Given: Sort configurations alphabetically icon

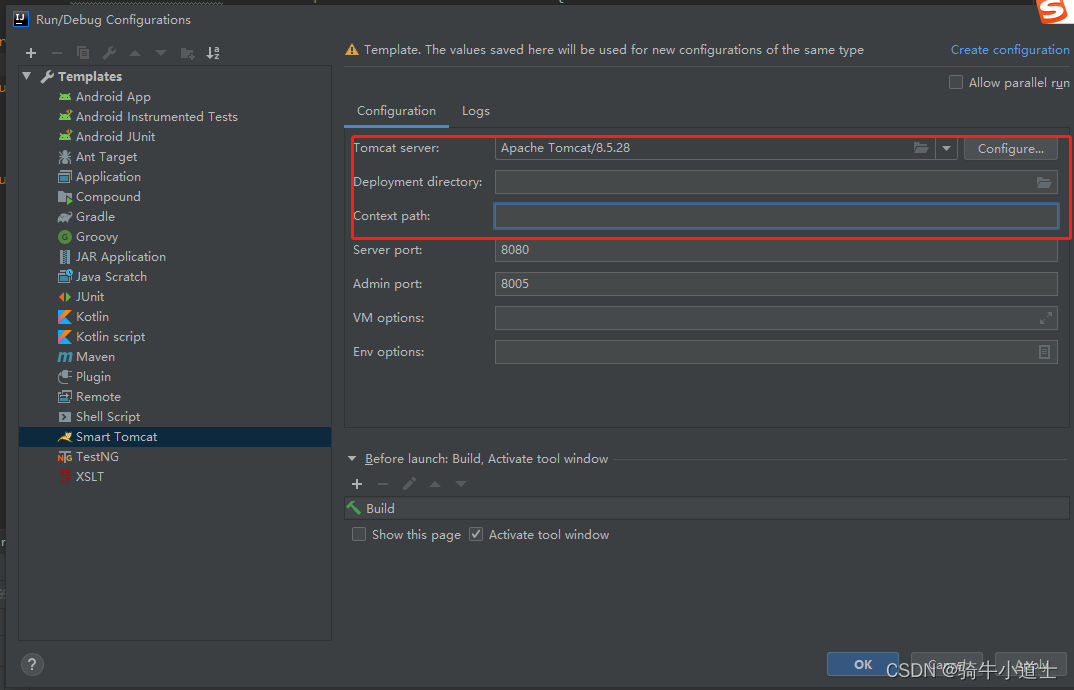Looking at the screenshot, I should [x=213, y=53].
